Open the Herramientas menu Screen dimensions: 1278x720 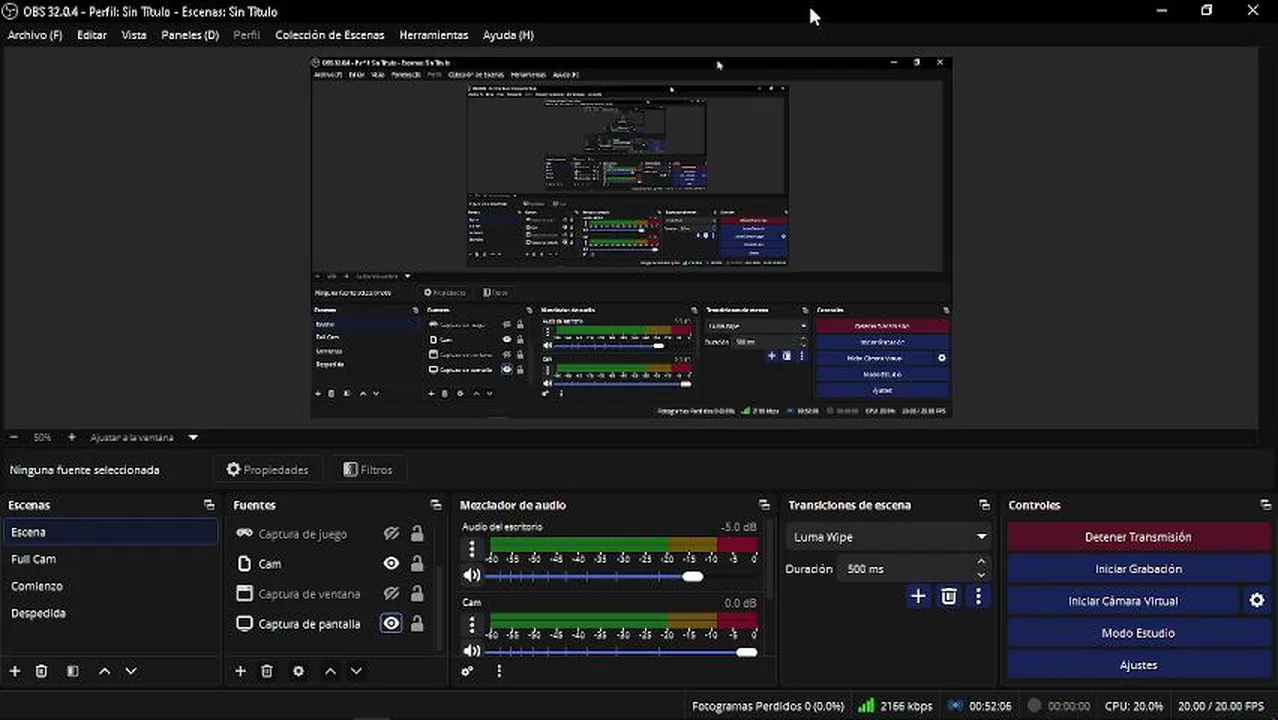433,35
